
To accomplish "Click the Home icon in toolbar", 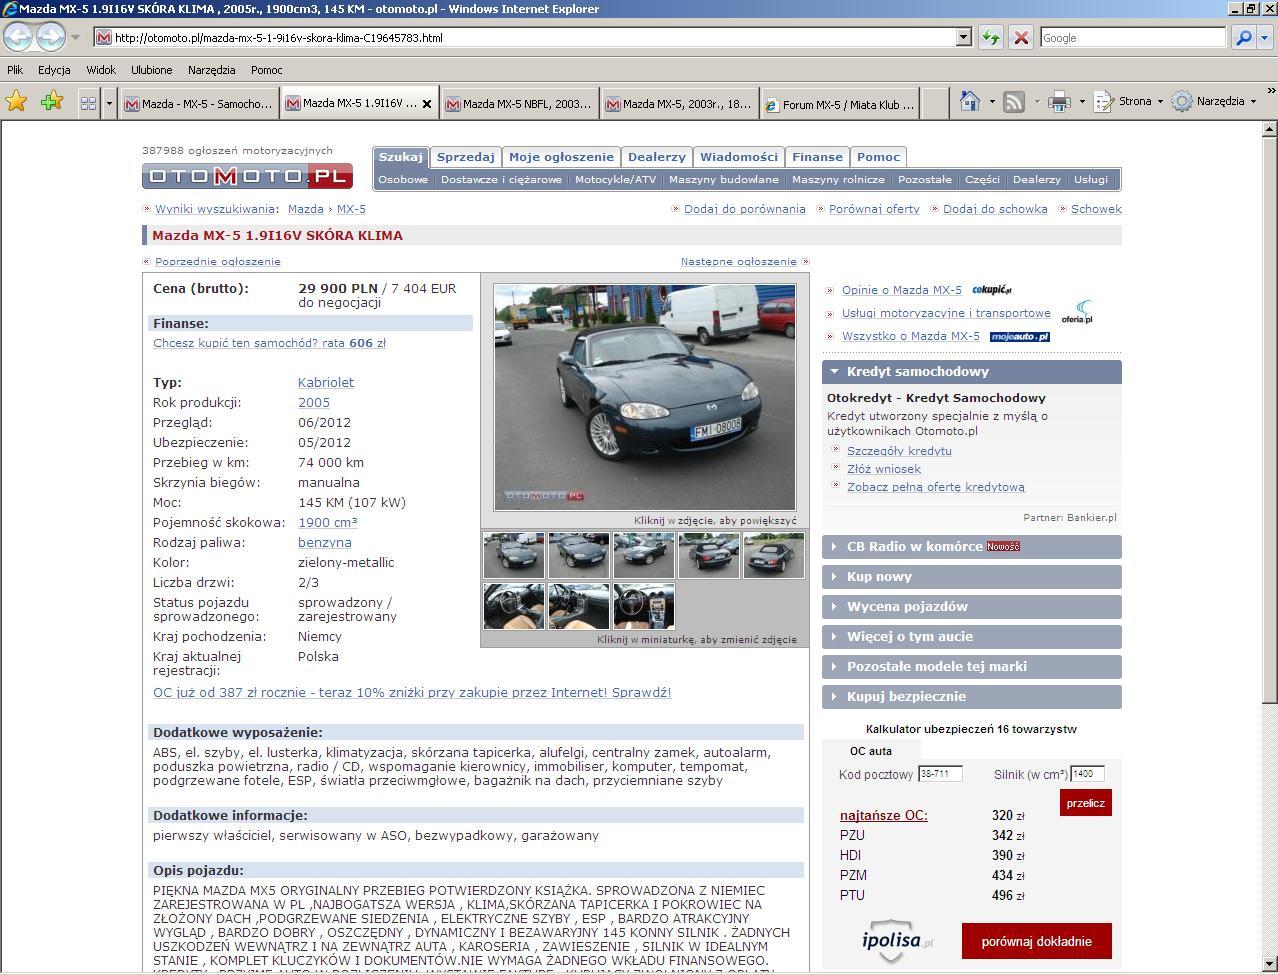I will click(969, 101).
